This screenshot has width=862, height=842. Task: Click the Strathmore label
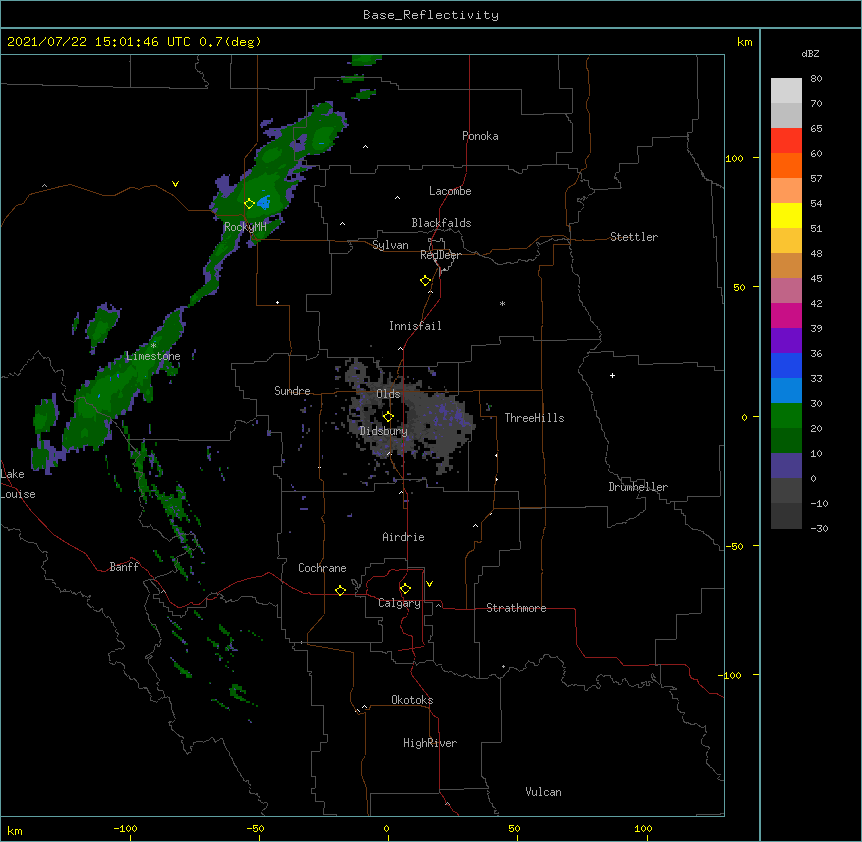tap(516, 608)
